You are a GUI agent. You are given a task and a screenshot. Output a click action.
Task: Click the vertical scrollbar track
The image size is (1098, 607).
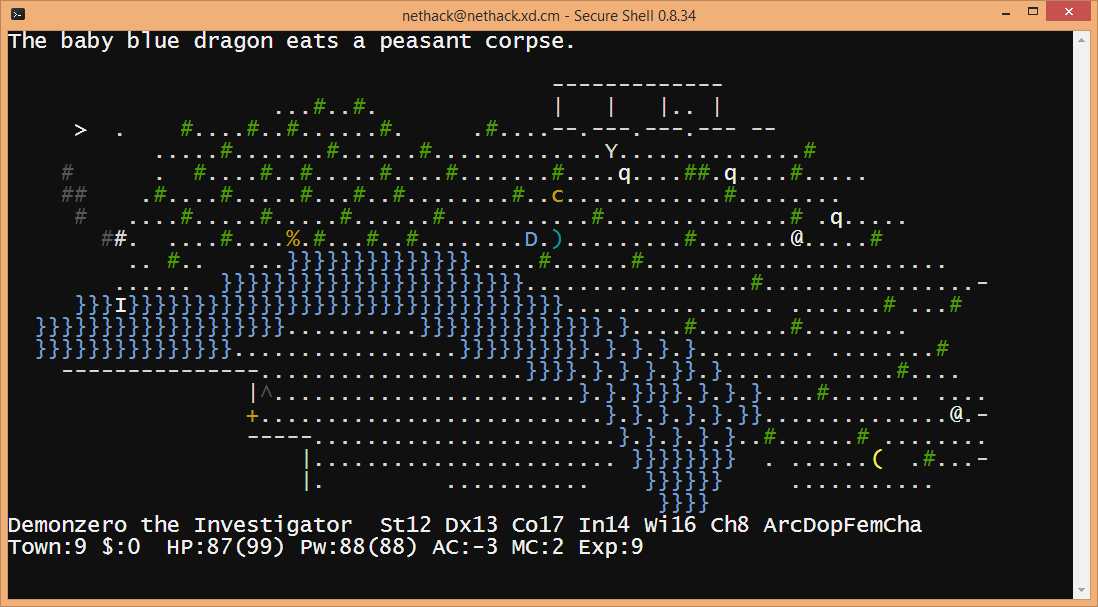tap(1080, 315)
